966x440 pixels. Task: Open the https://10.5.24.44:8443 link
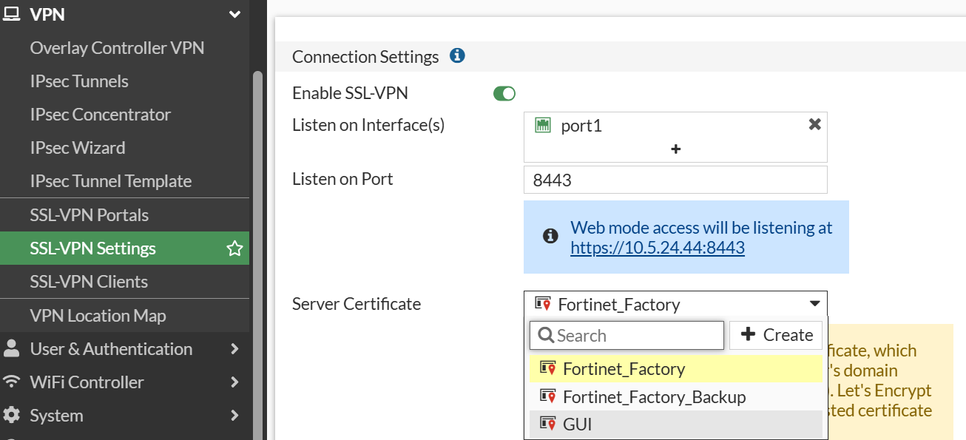pos(657,248)
